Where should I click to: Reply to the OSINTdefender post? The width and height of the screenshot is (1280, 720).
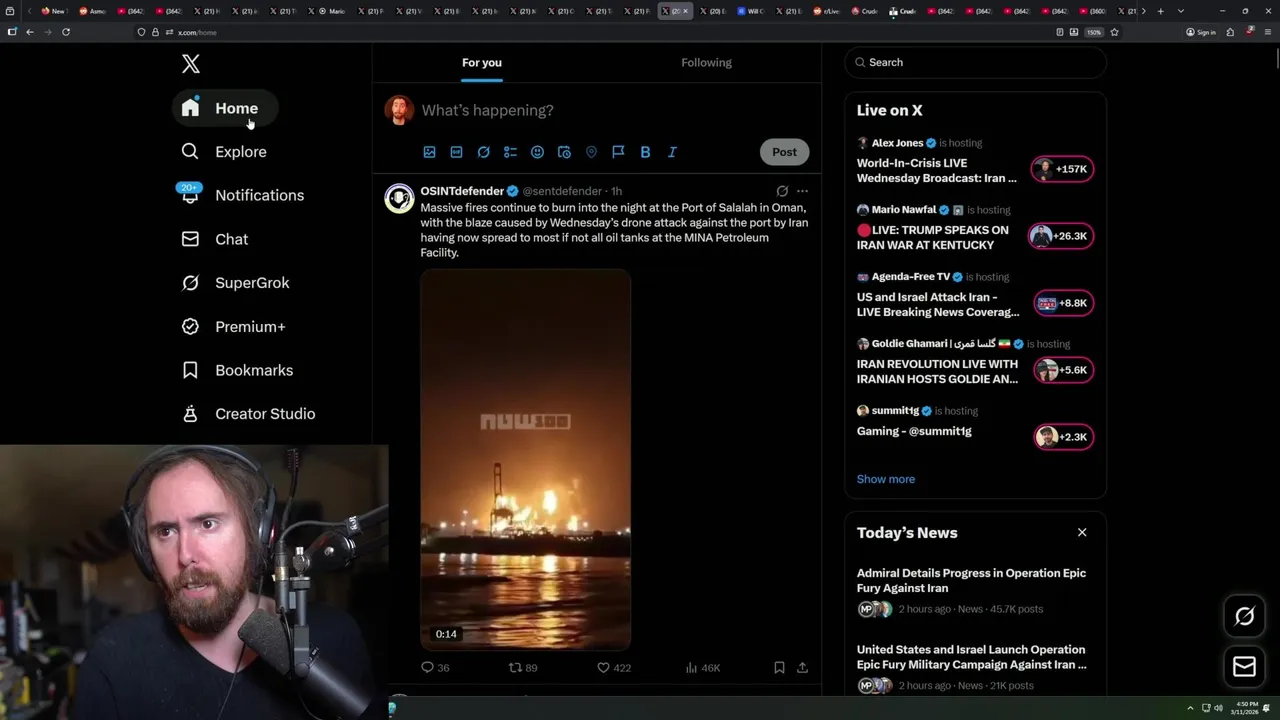435,667
